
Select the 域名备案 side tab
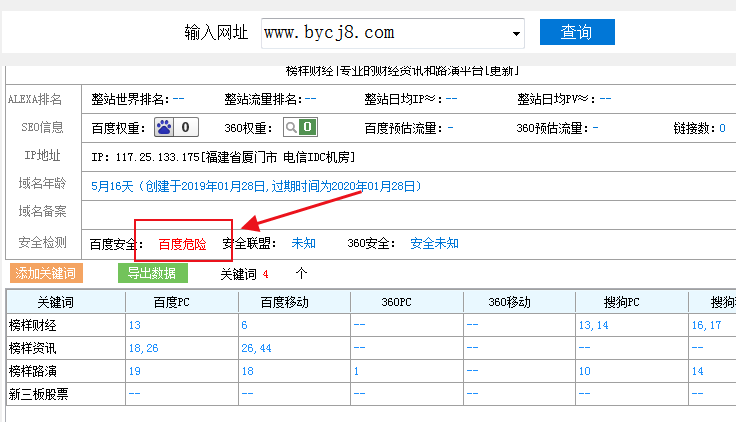(42, 211)
